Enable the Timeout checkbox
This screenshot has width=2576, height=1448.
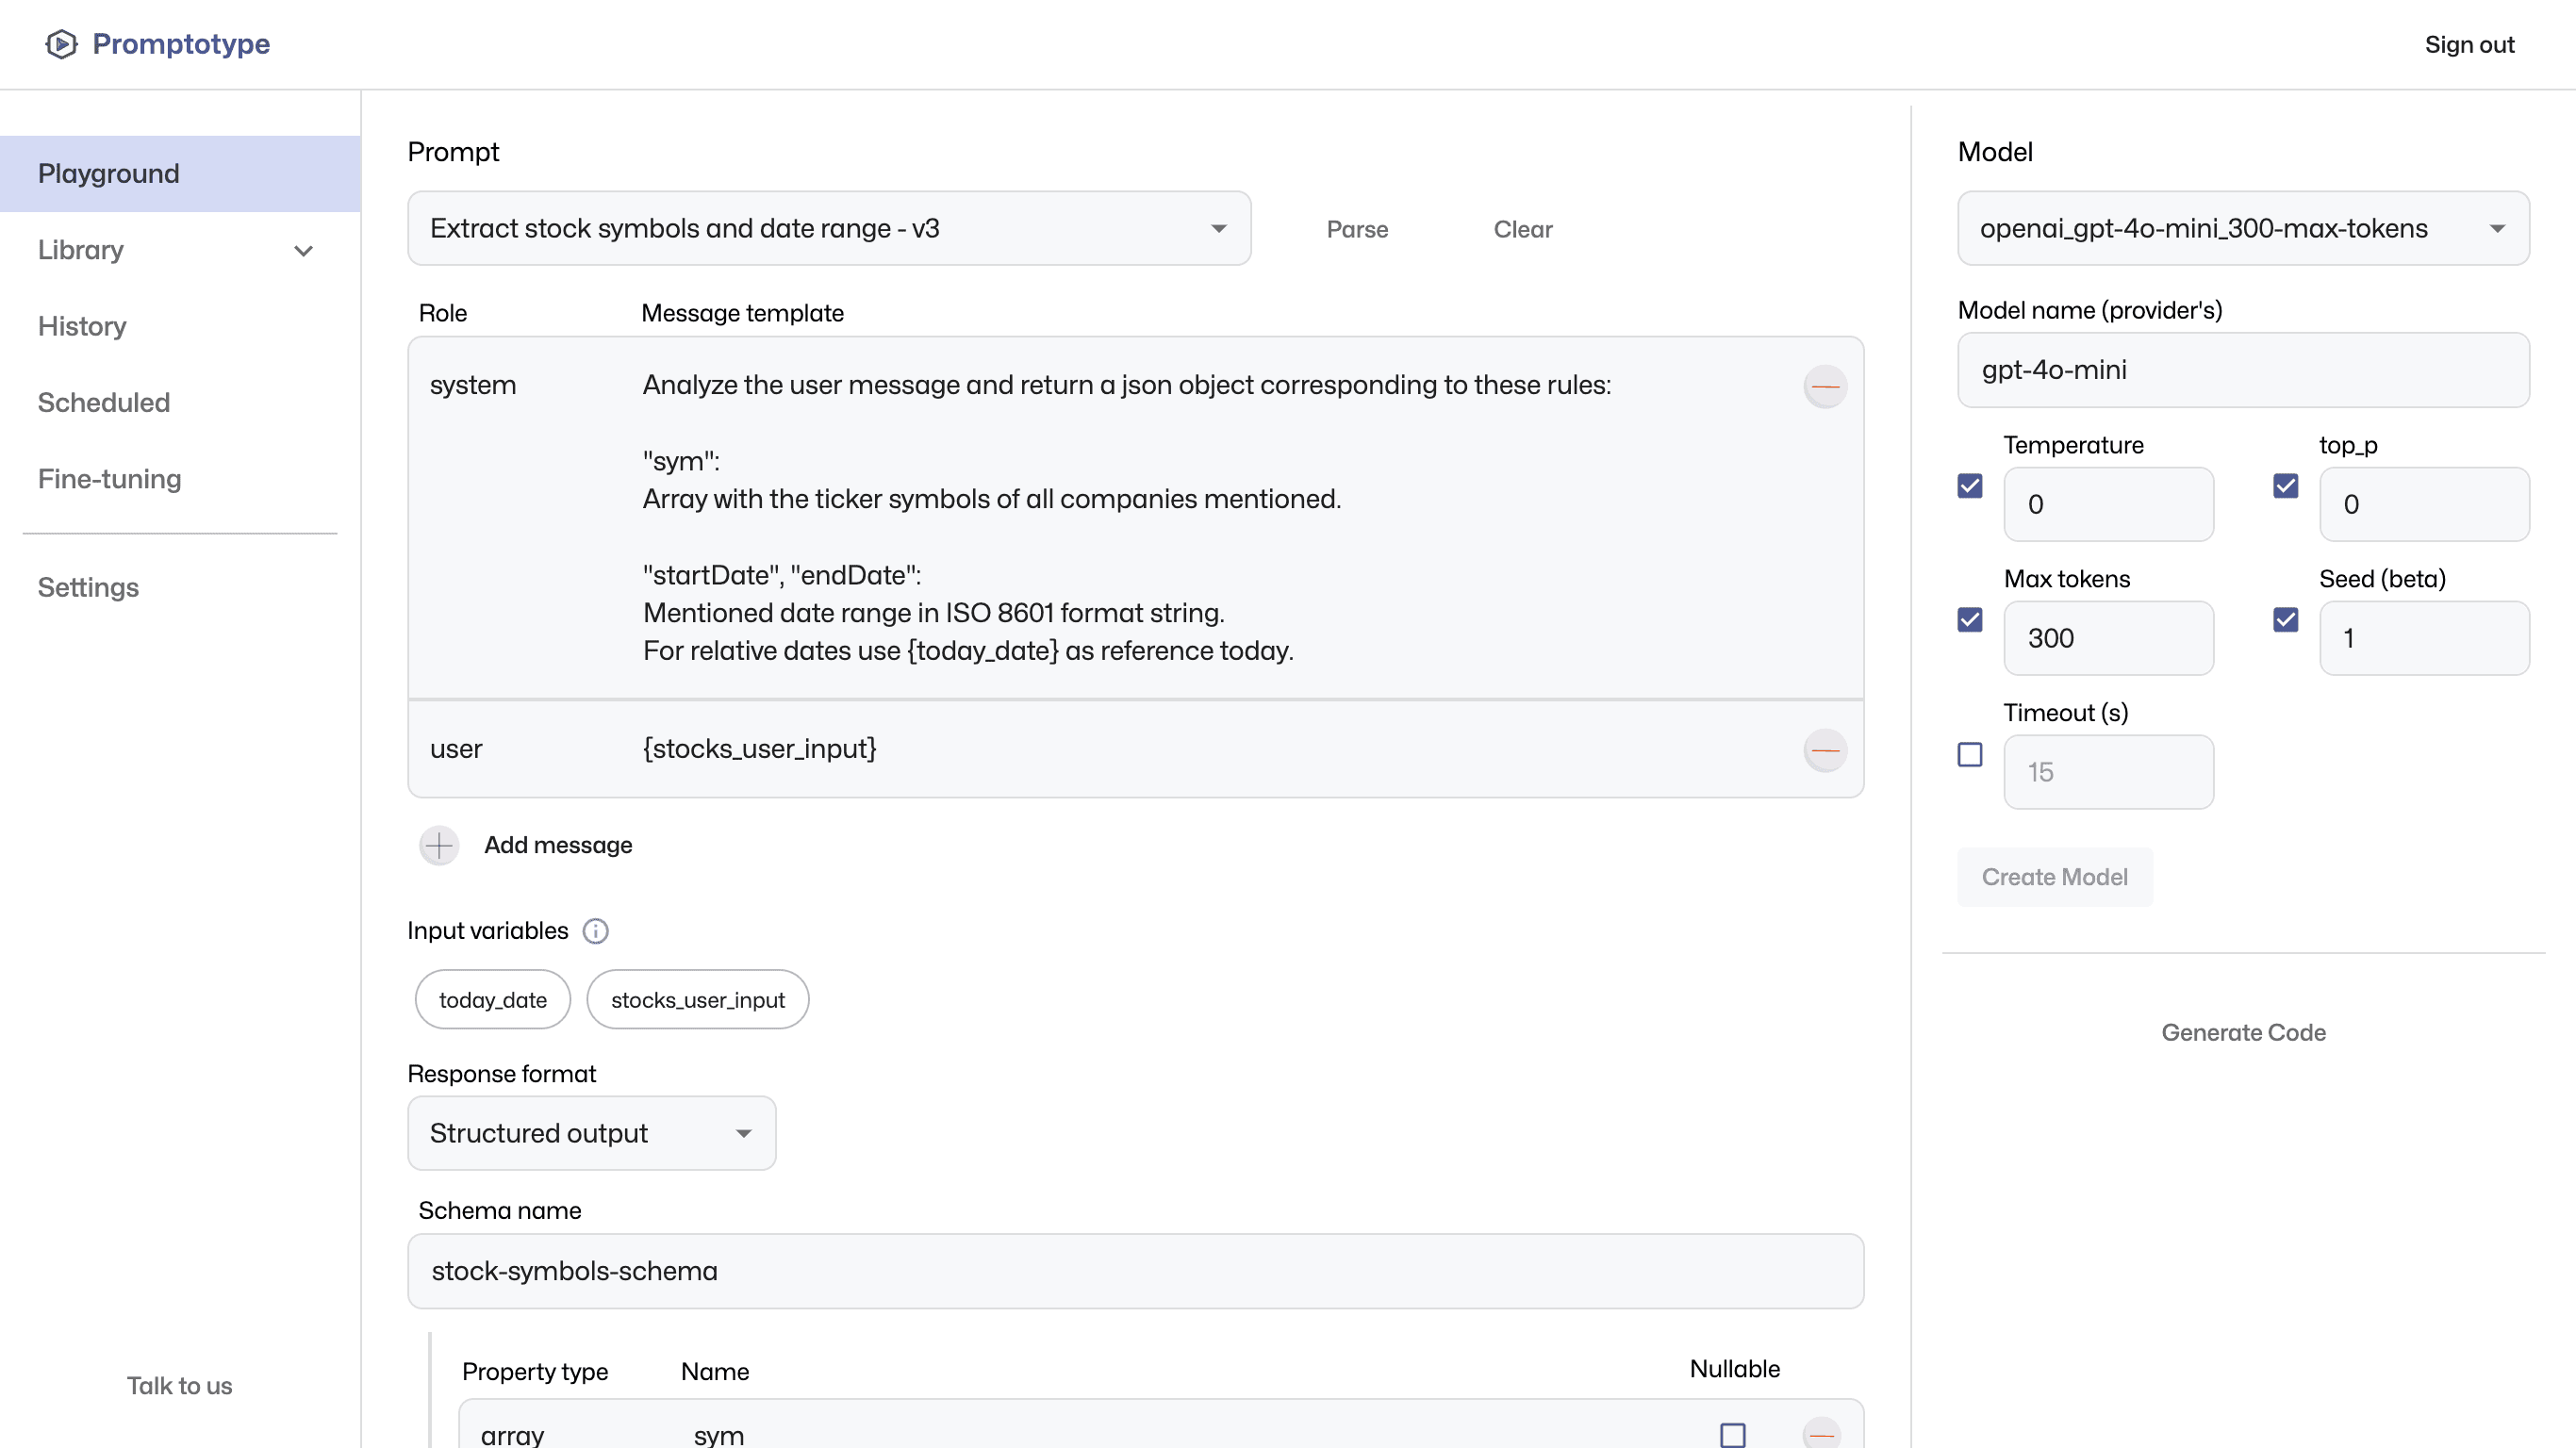[x=1970, y=755]
